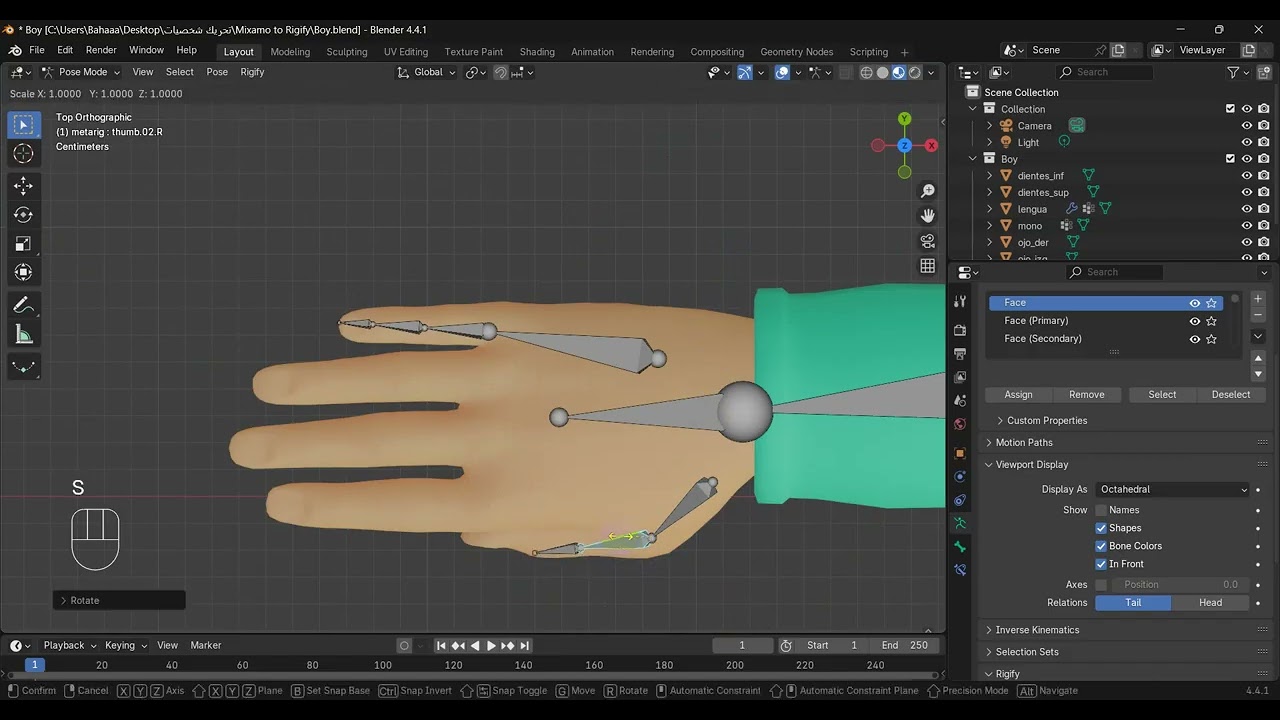The height and width of the screenshot is (720, 1280).
Task: Click the Play animation button
Action: click(491, 646)
